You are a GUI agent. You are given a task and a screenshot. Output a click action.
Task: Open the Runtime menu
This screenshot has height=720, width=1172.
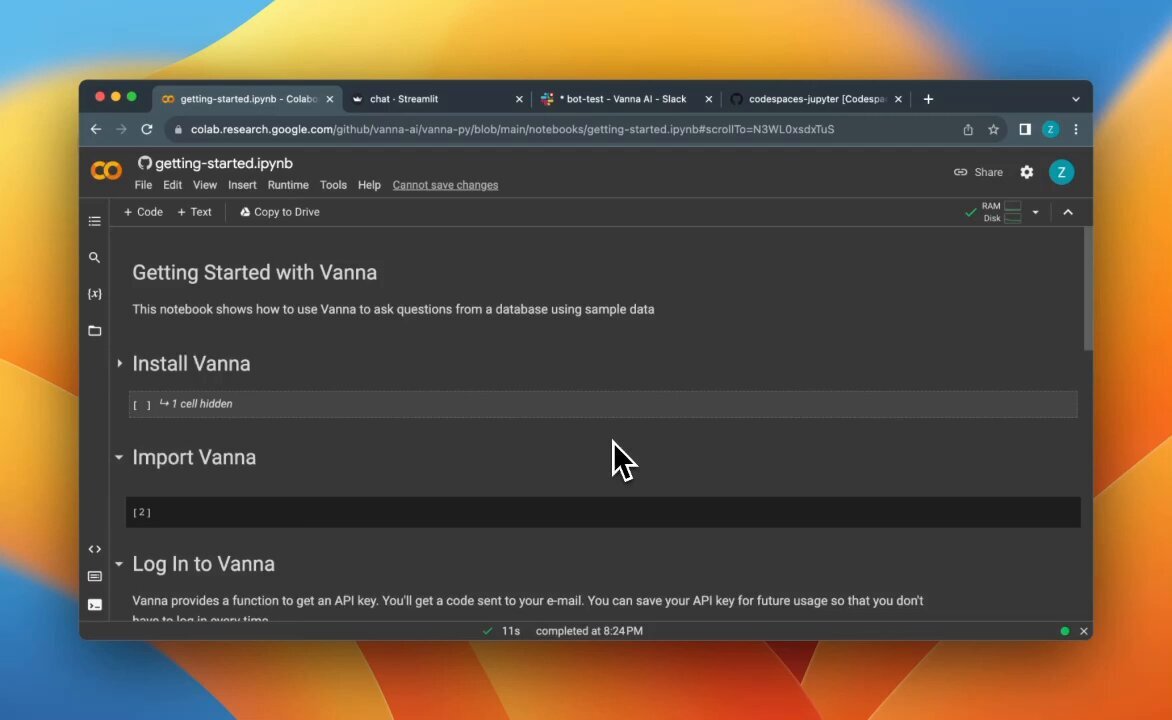click(288, 185)
